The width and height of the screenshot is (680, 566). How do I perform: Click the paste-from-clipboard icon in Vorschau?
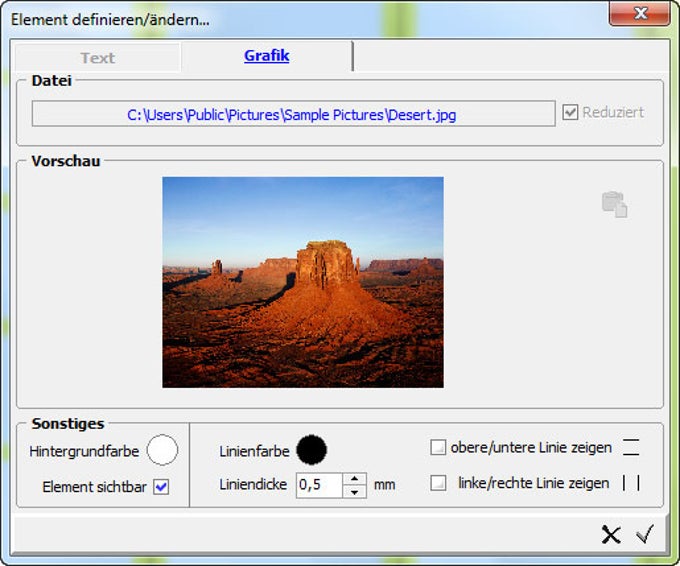[x=615, y=204]
